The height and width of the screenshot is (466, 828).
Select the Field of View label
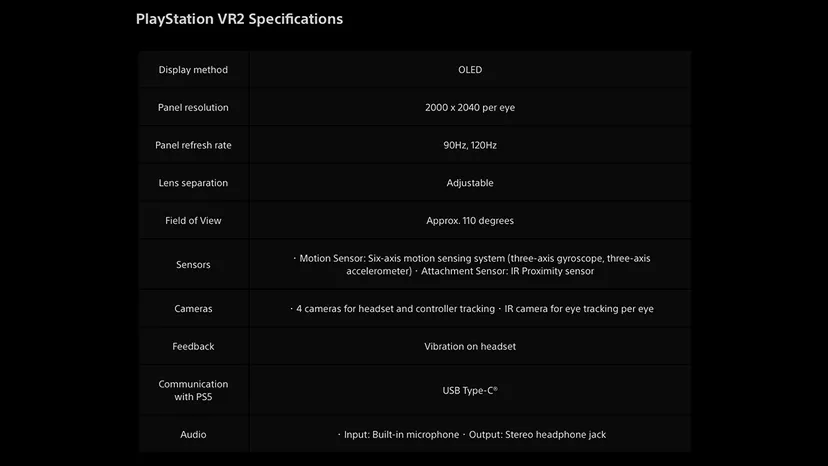pyautogui.click(x=193, y=221)
